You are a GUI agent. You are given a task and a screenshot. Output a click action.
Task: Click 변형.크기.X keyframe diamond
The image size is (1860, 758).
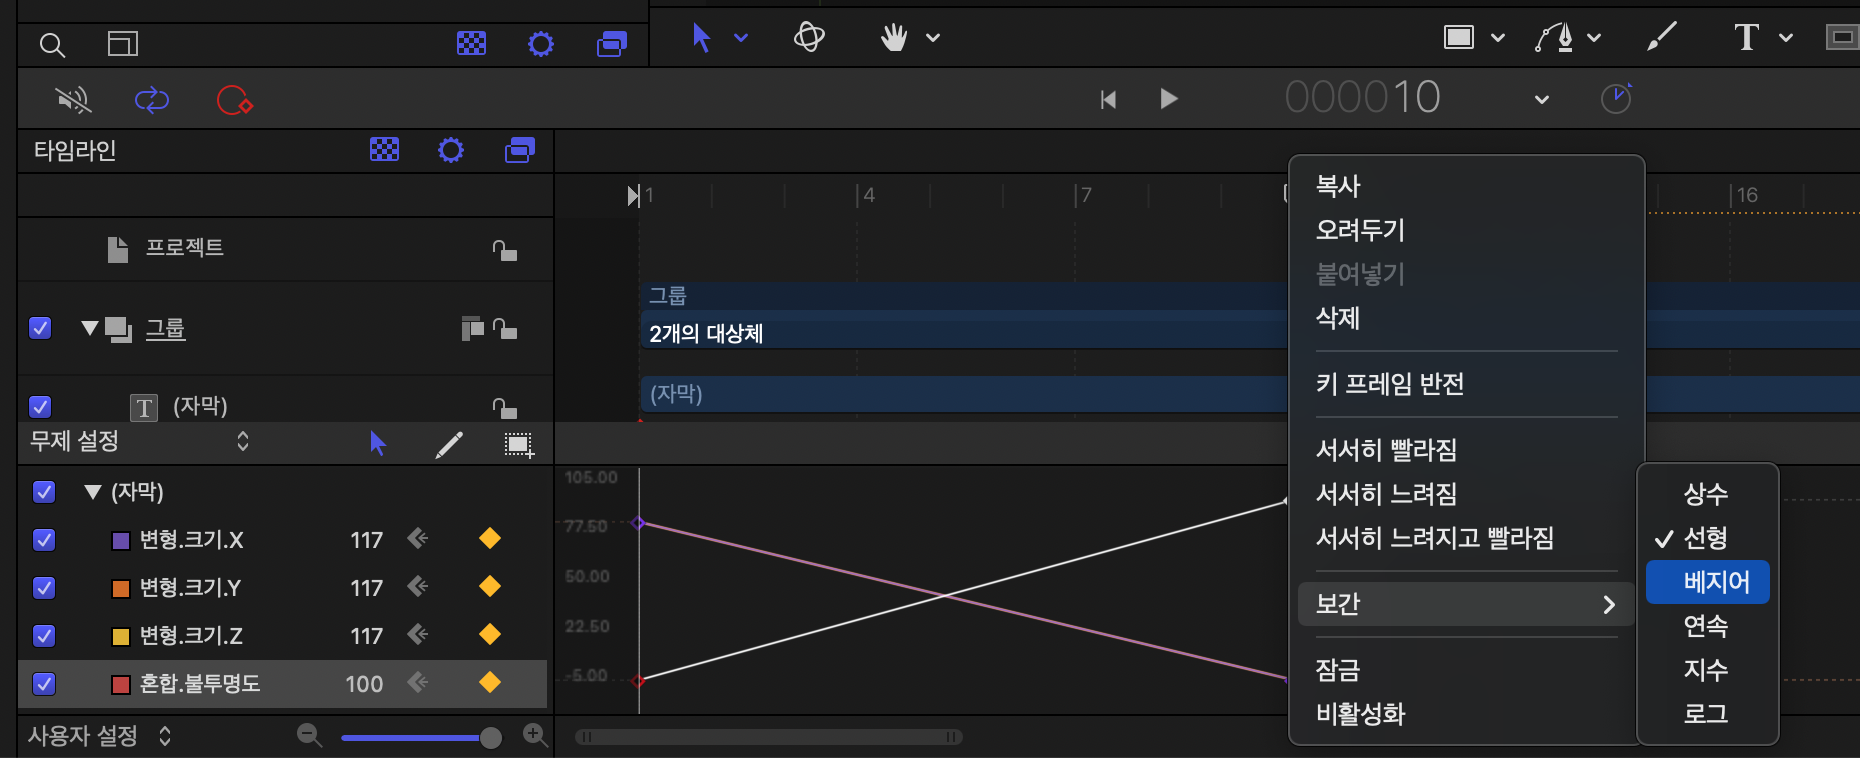[x=490, y=538]
